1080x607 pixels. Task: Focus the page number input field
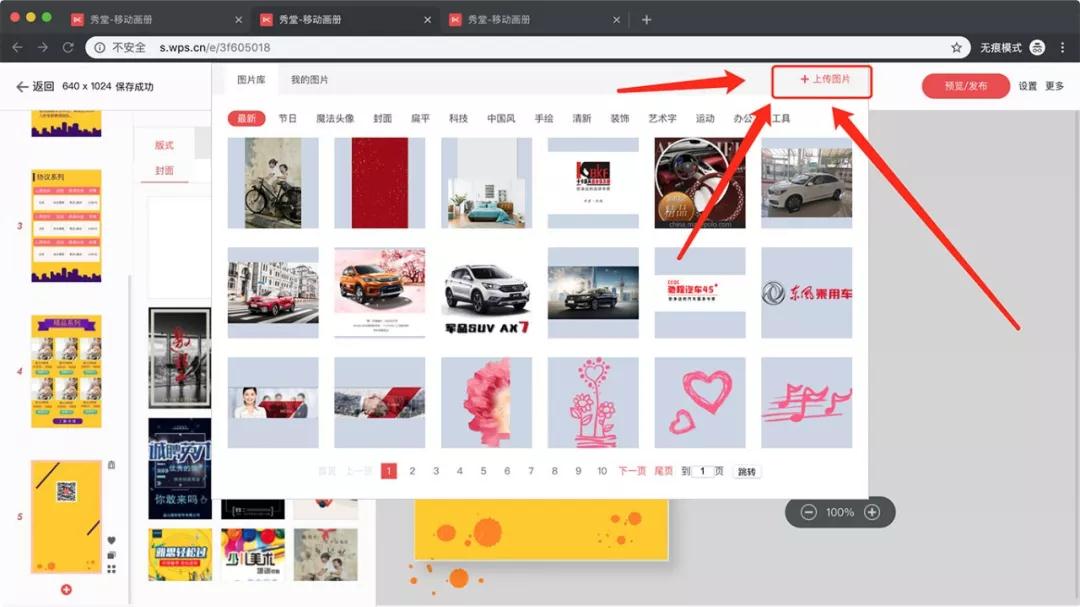pos(703,471)
